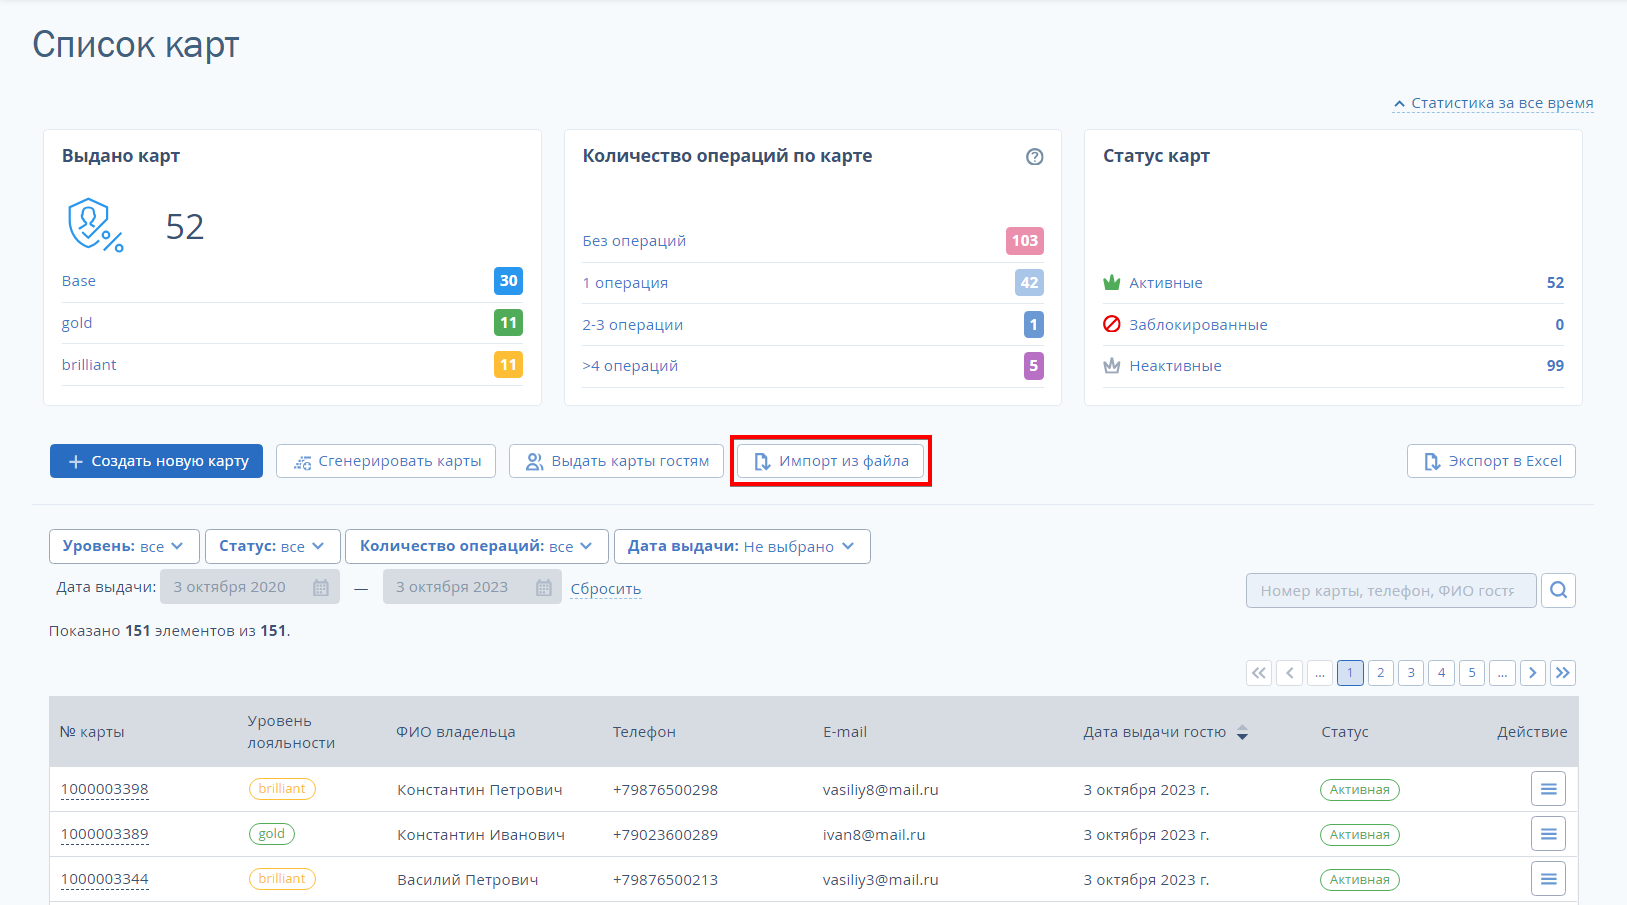
Task: Click email ivan8@mail.ru
Action: 874,835
